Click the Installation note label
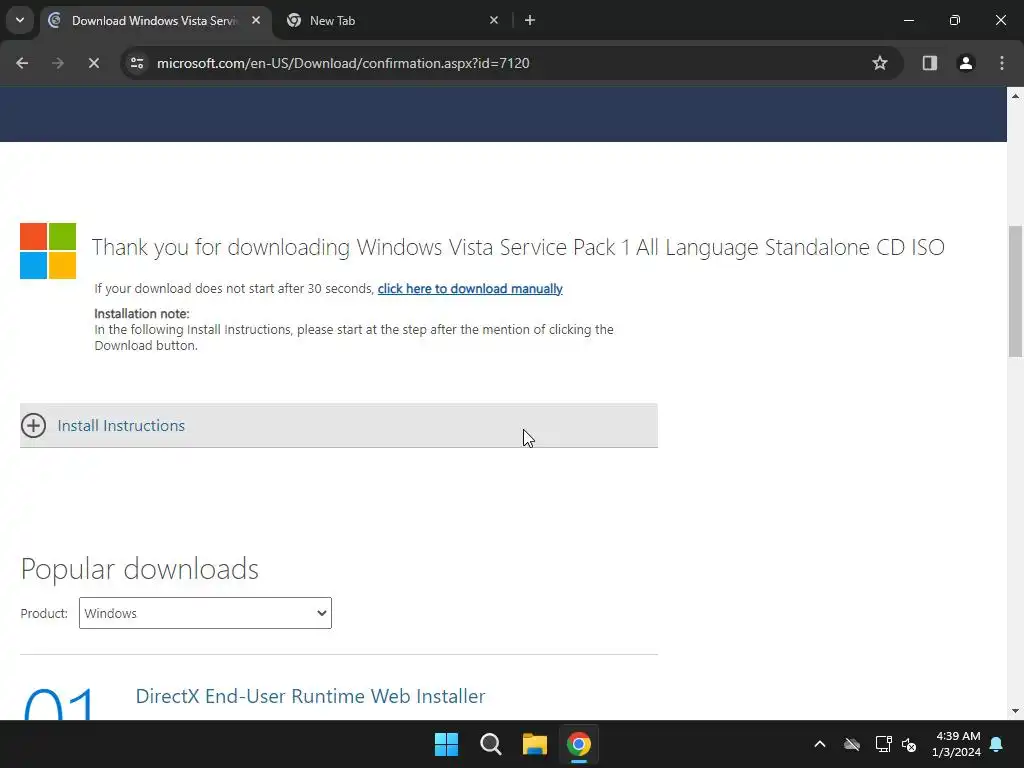The image size is (1024, 768). click(x=142, y=313)
